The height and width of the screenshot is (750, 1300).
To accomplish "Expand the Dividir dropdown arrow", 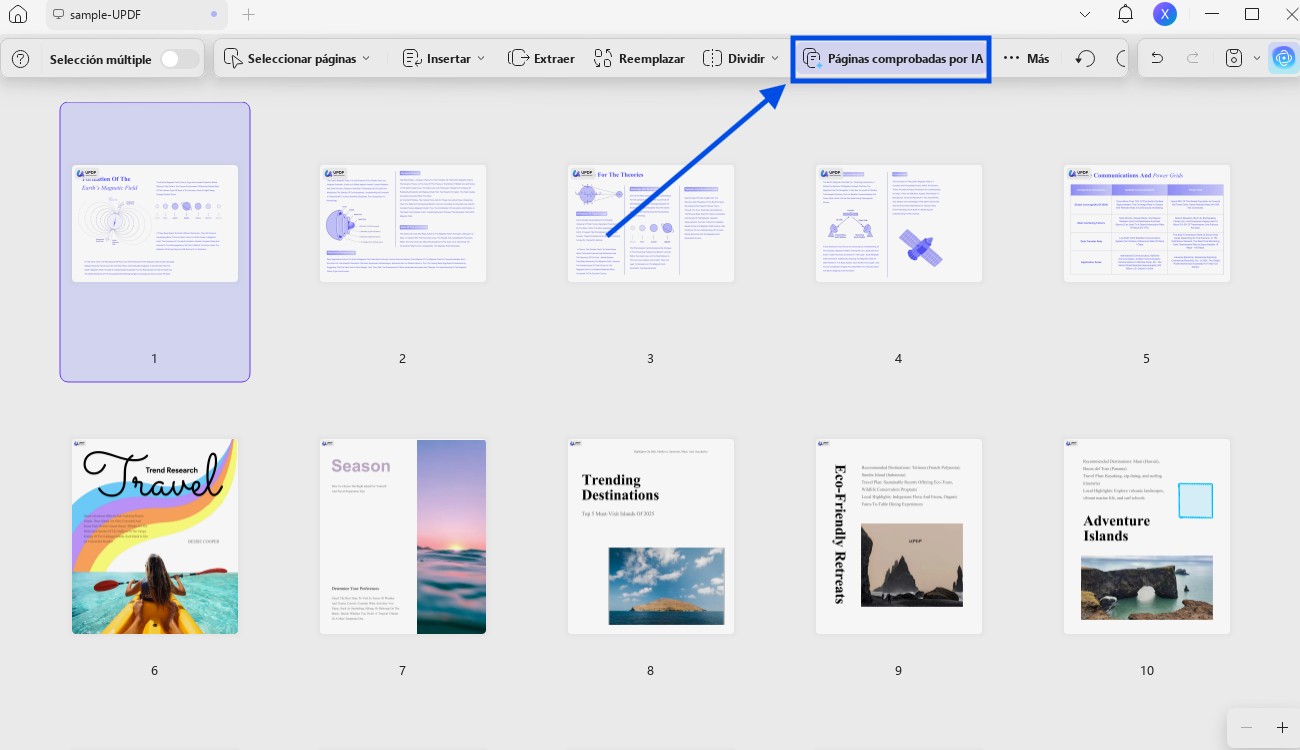I will tap(775, 59).
